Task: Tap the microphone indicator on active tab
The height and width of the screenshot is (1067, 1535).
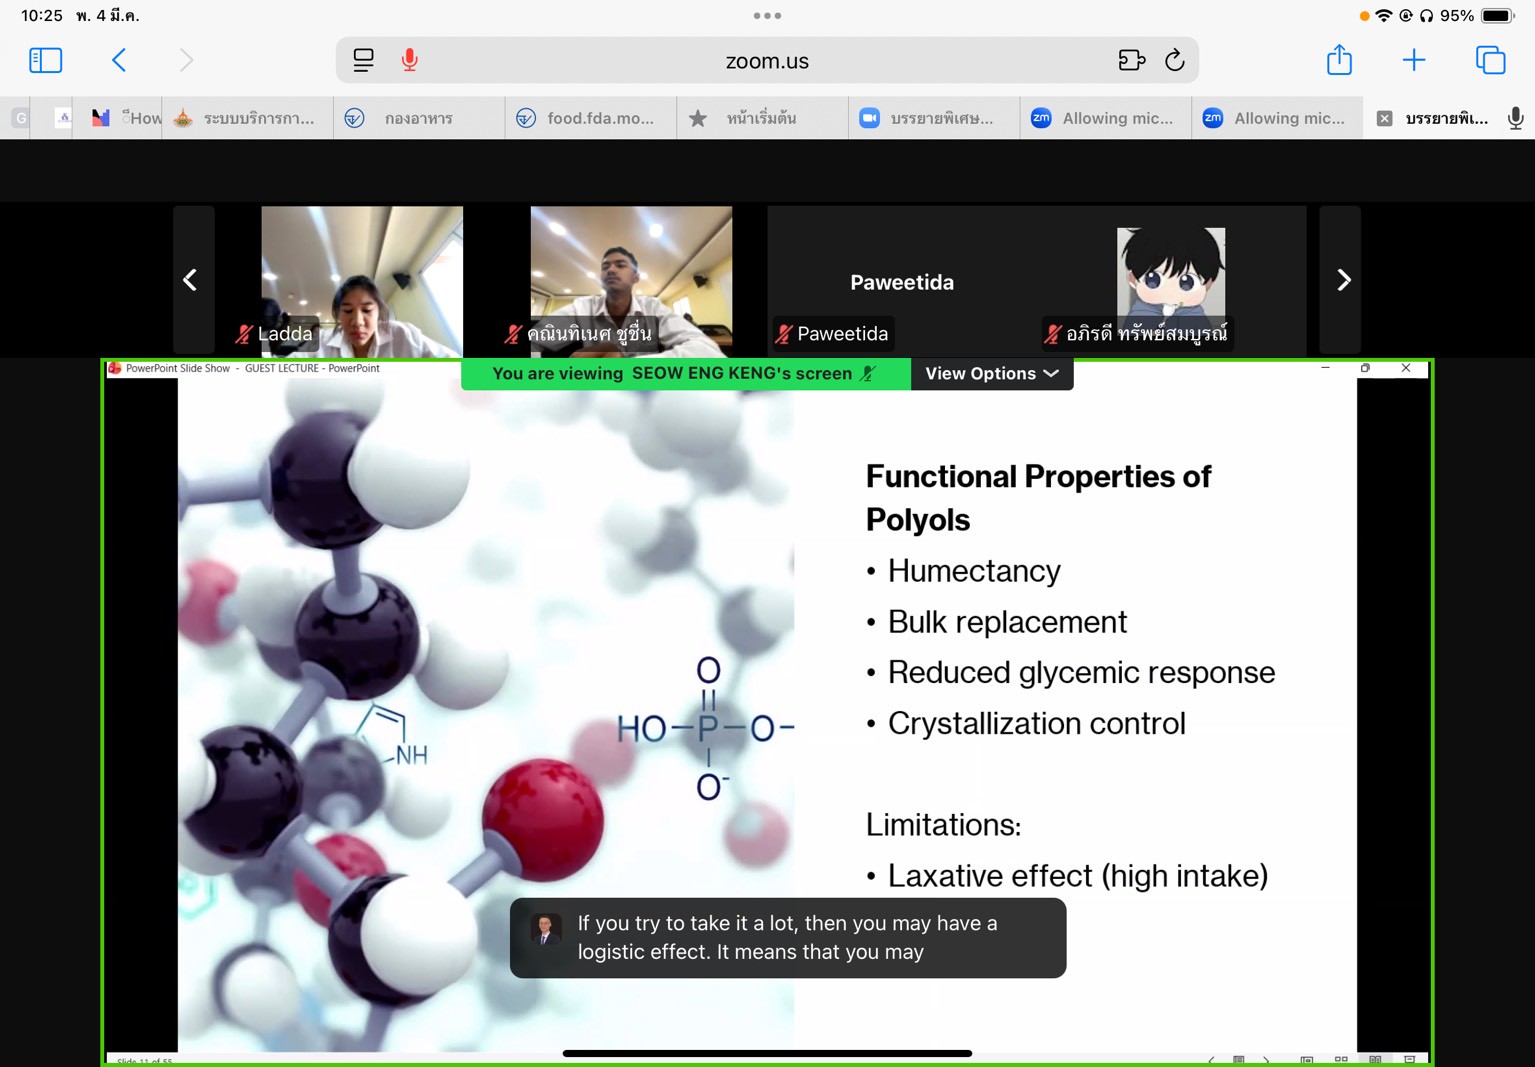Action: [1515, 118]
